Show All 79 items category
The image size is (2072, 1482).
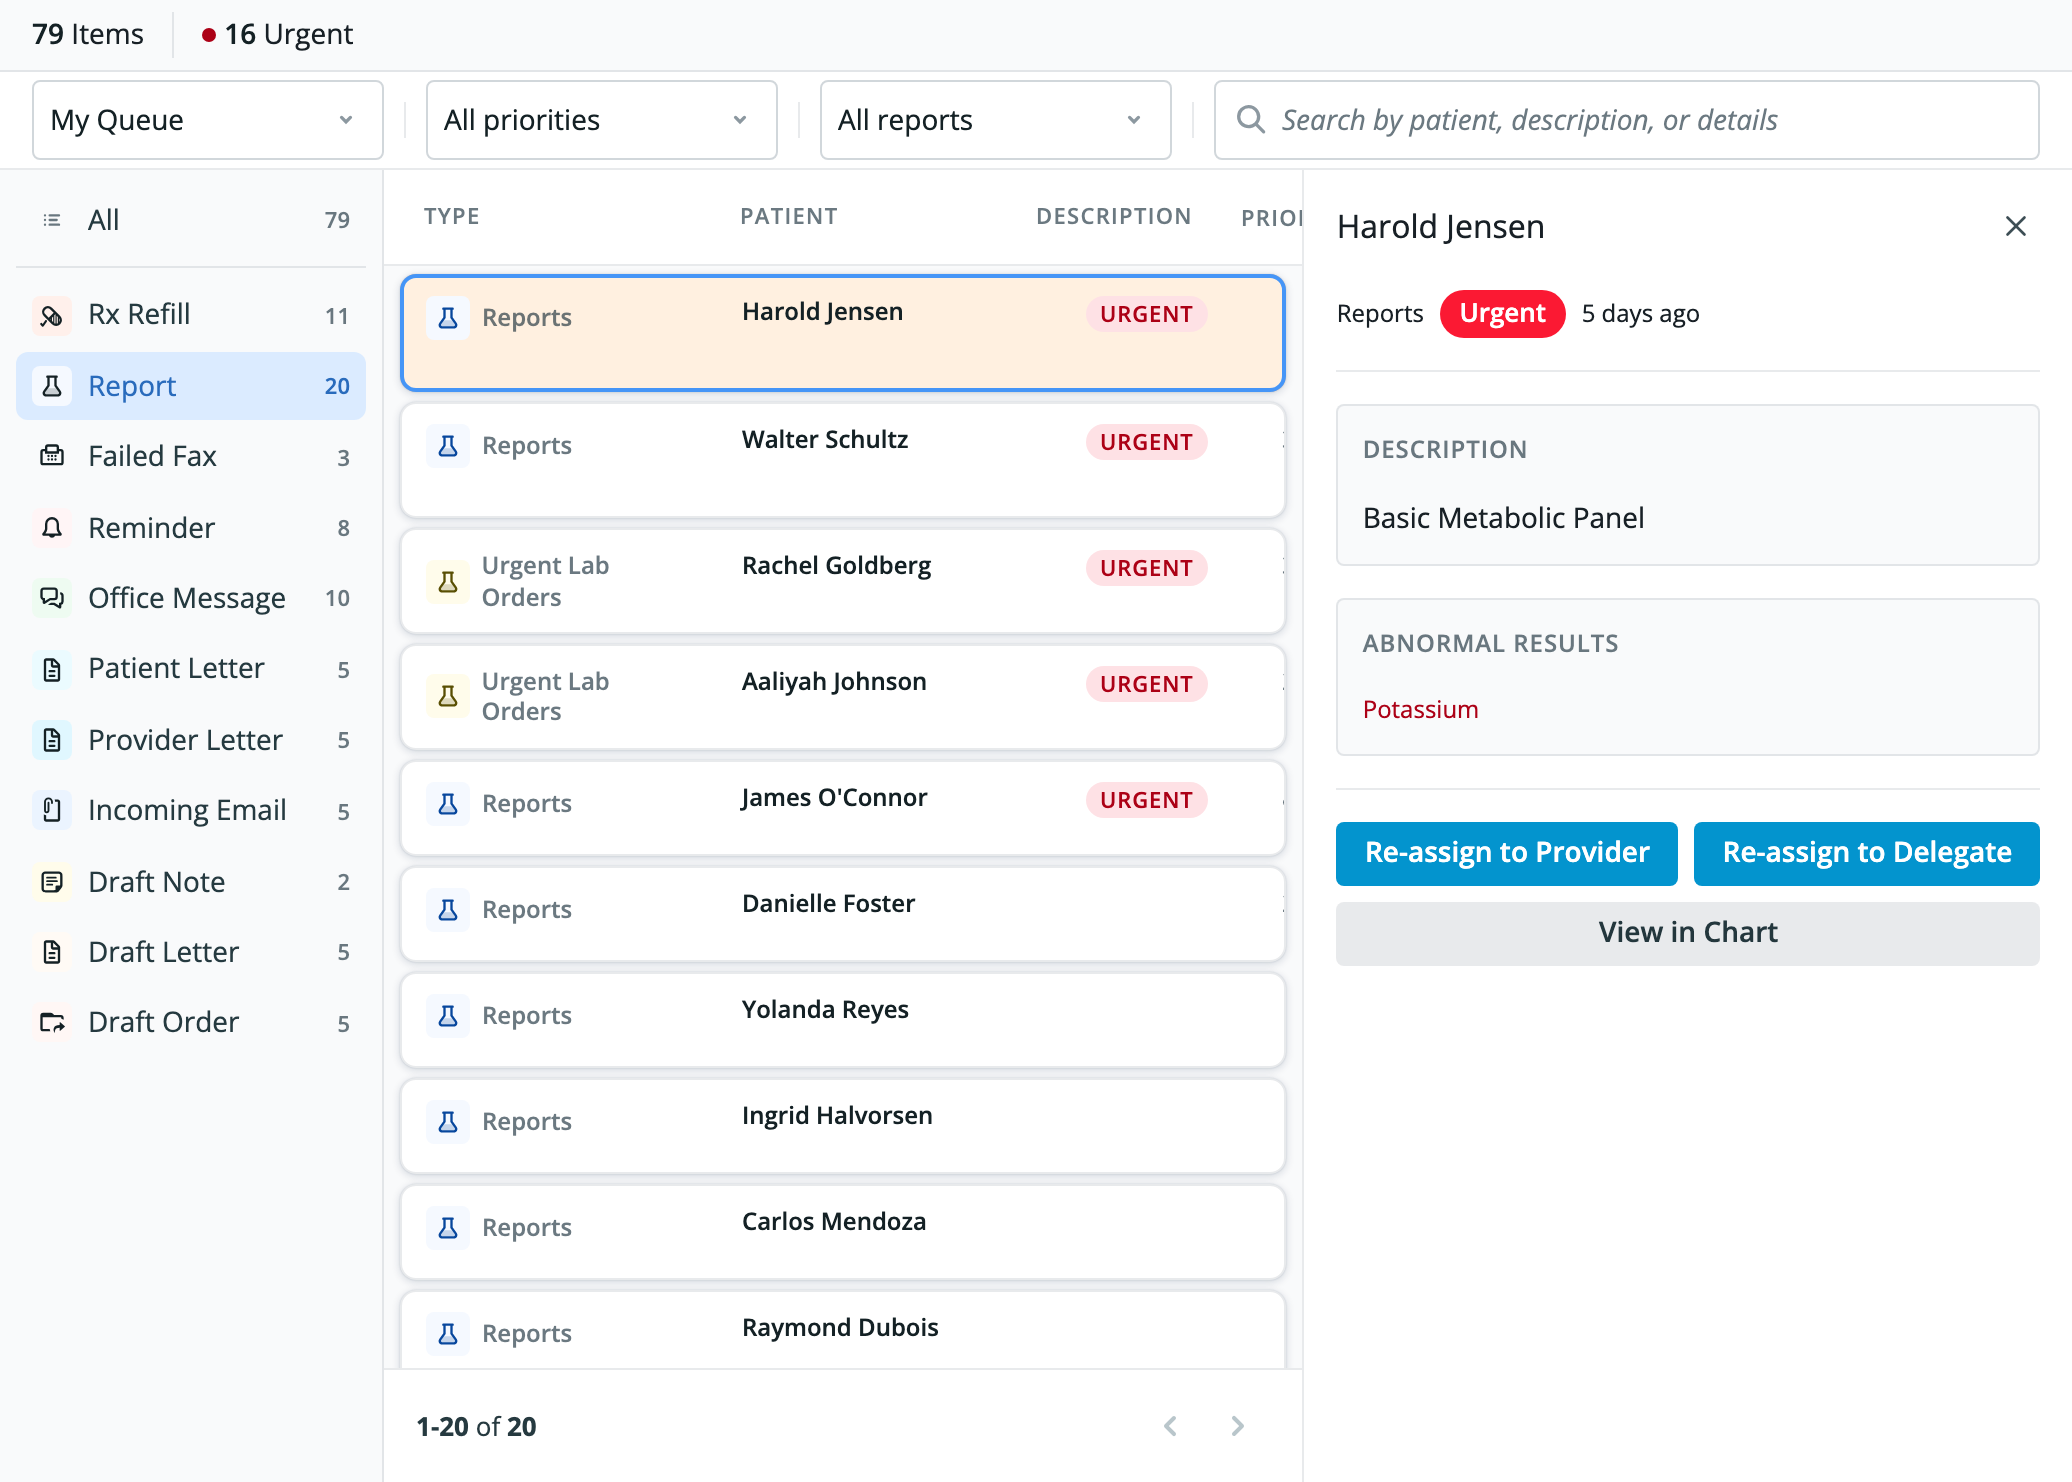191,220
